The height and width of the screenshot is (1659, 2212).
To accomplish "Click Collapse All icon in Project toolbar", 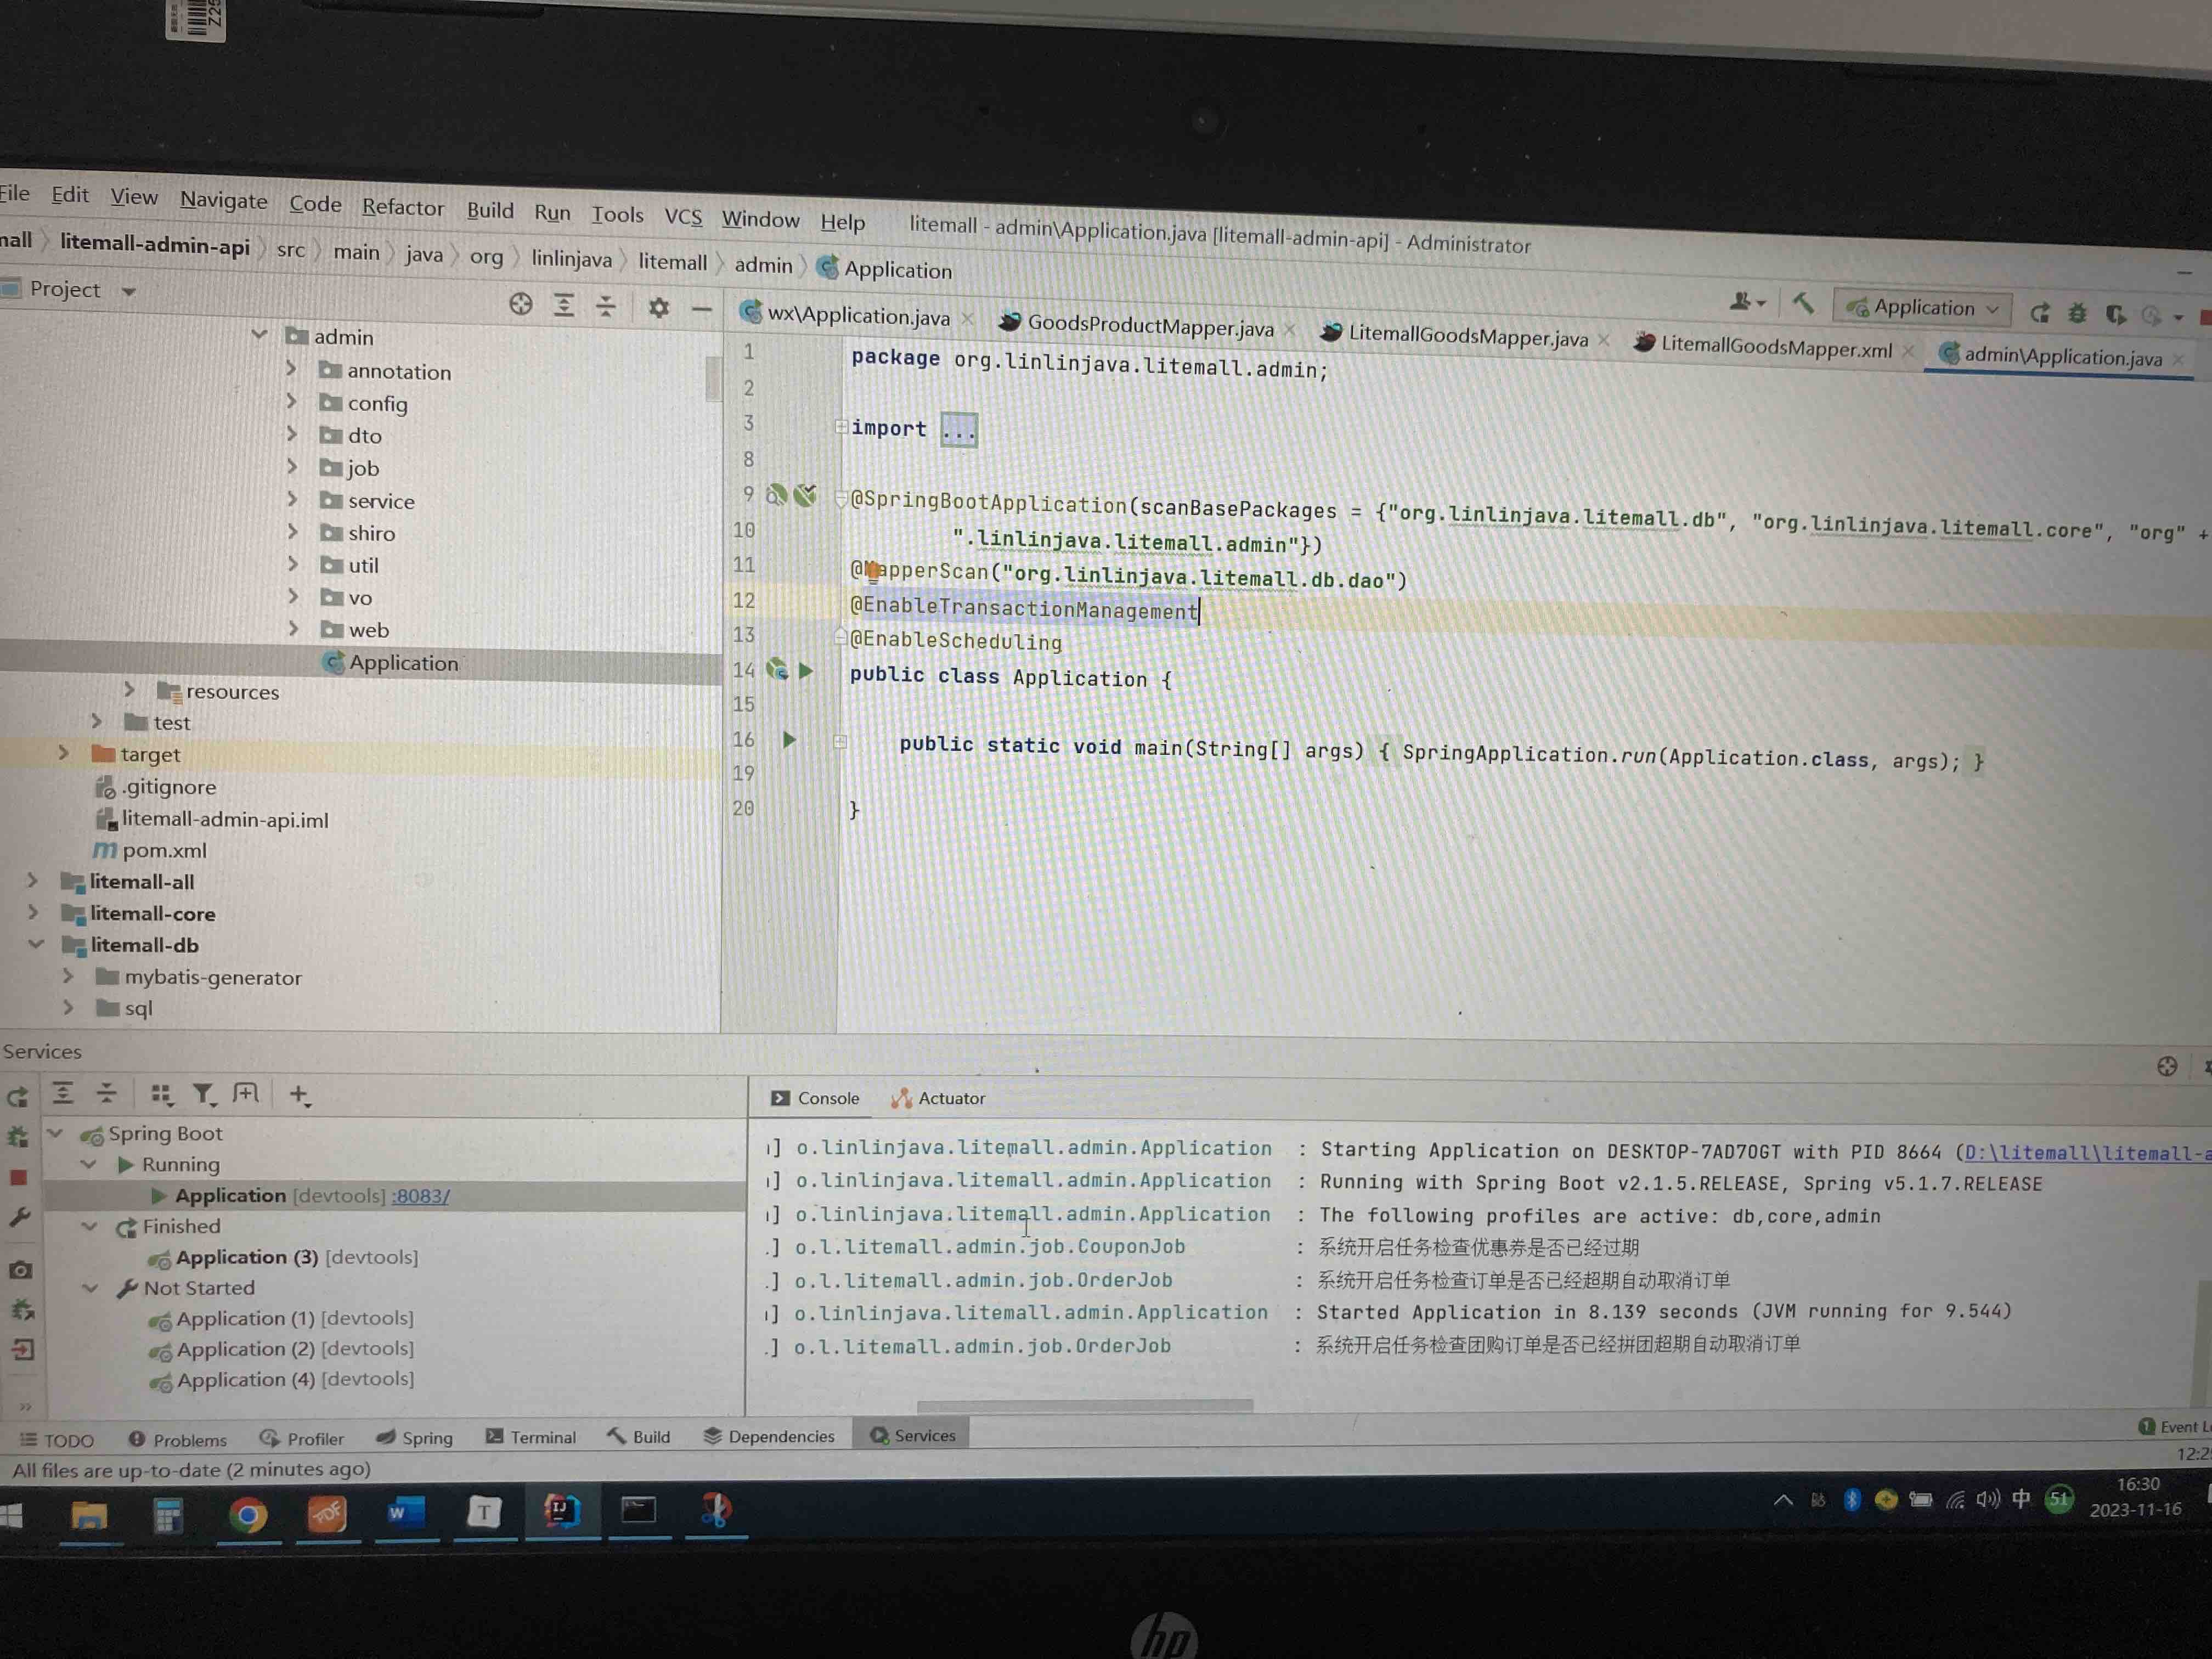I will tap(606, 306).
